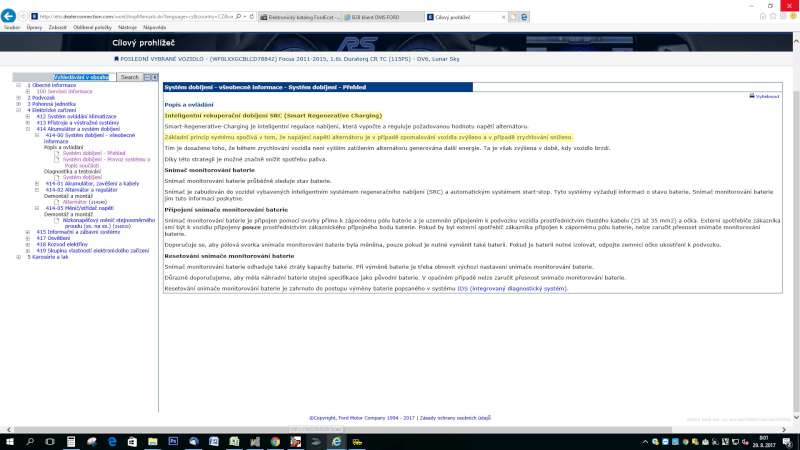Open taskbar search magnifier icon
Screen dimensions: 800x450
tap(28, 440)
